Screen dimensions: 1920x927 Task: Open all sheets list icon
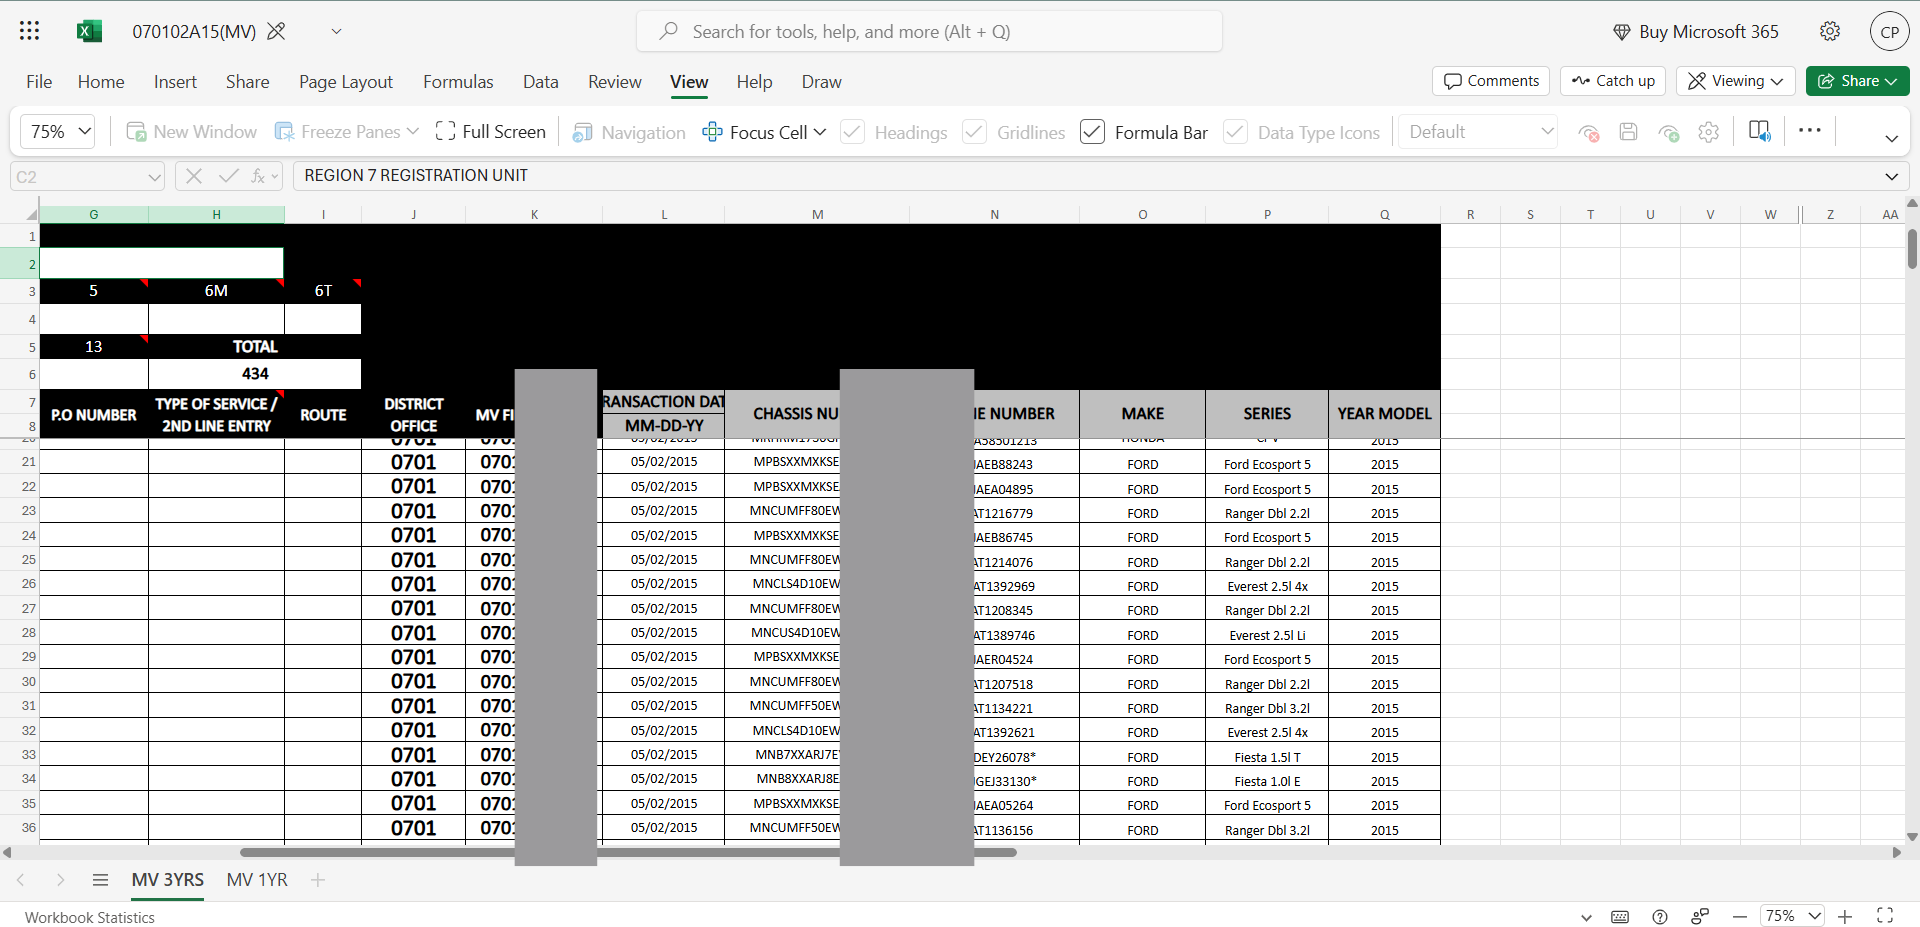100,880
